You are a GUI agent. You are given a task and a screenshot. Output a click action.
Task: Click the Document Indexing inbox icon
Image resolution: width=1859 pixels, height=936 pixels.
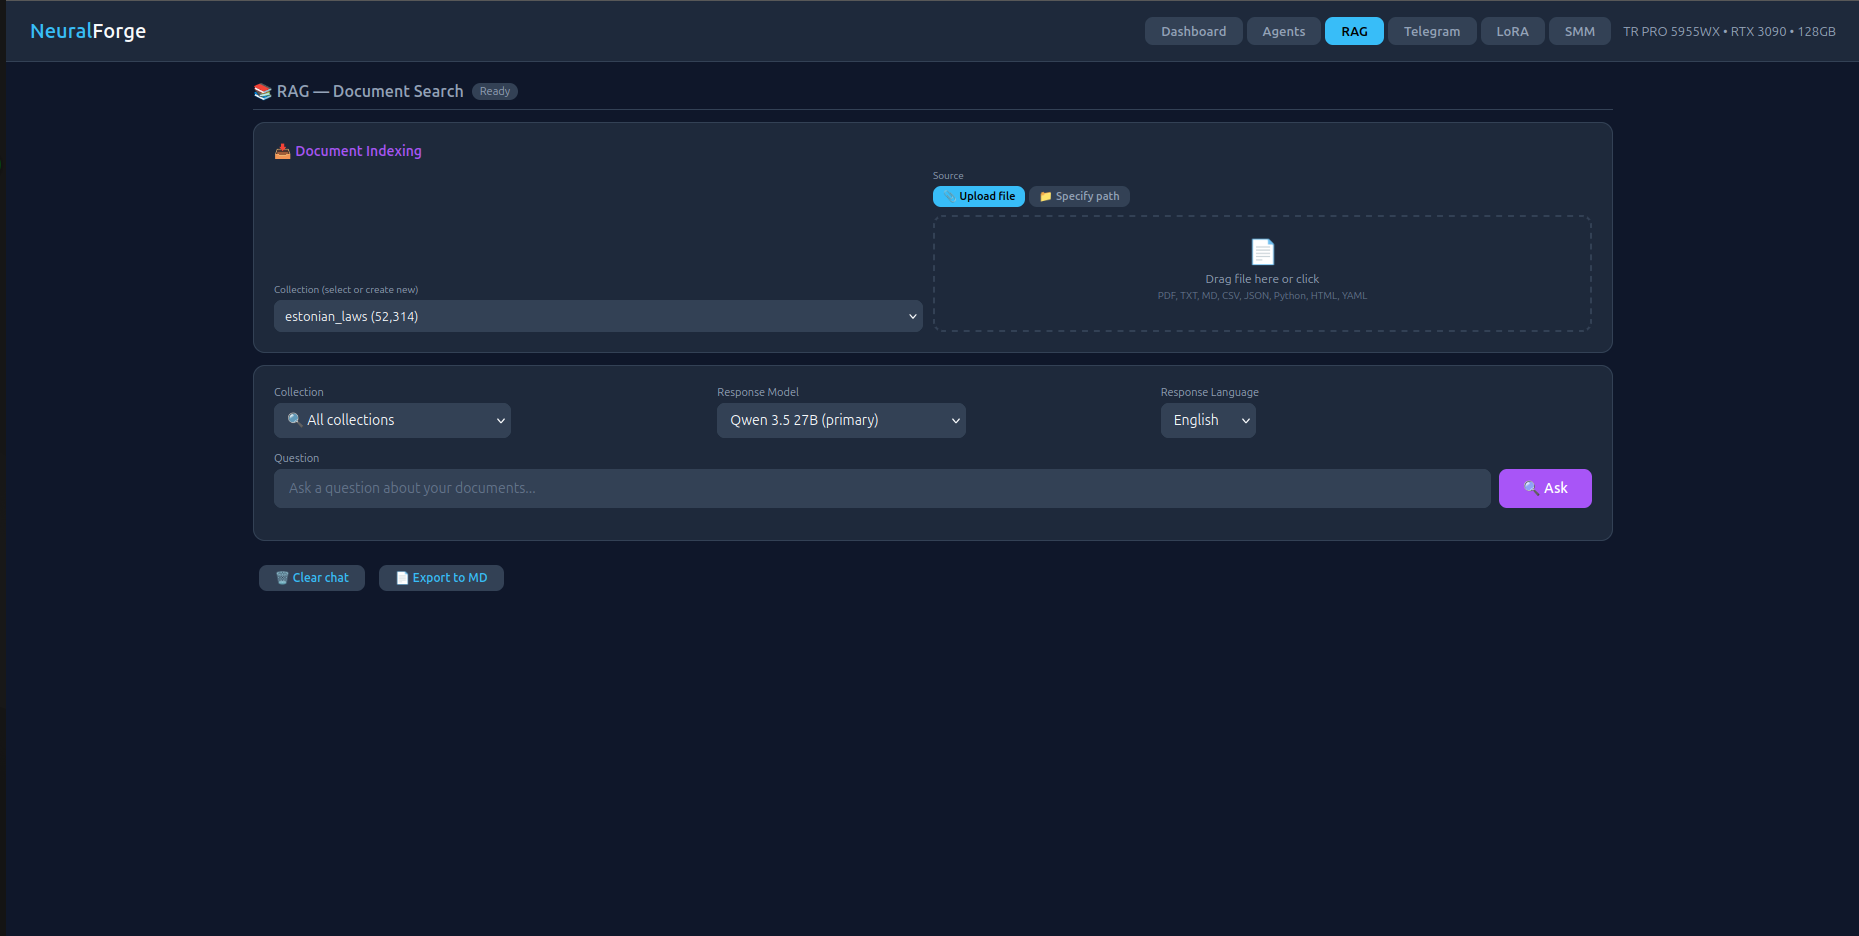(x=283, y=151)
